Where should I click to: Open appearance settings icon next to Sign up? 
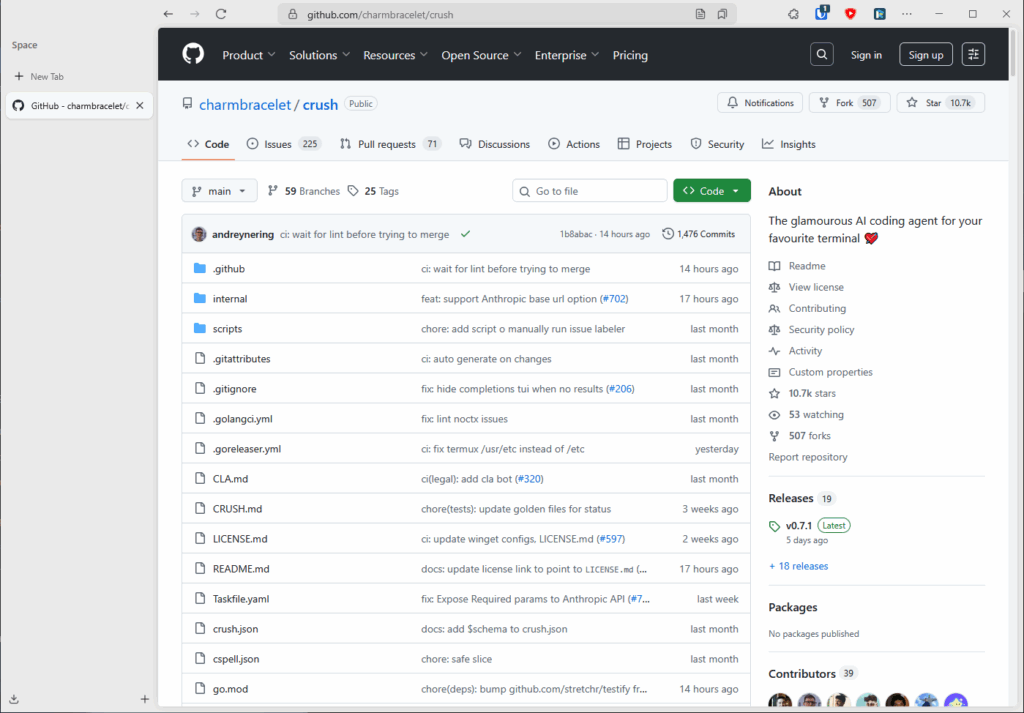pos(973,55)
